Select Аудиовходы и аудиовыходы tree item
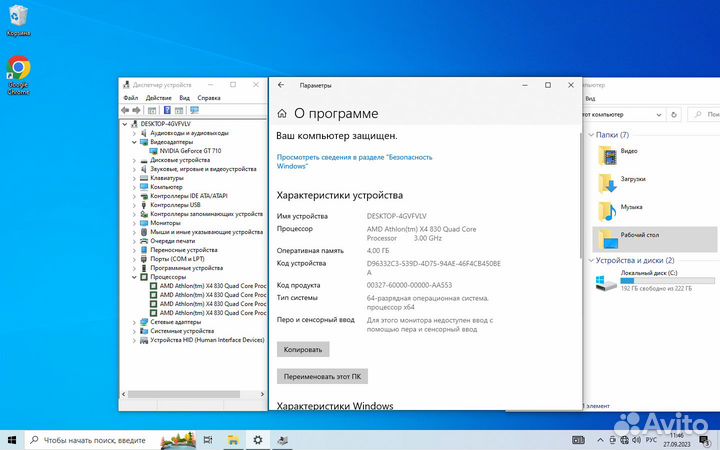The image size is (720, 450). coord(189,133)
